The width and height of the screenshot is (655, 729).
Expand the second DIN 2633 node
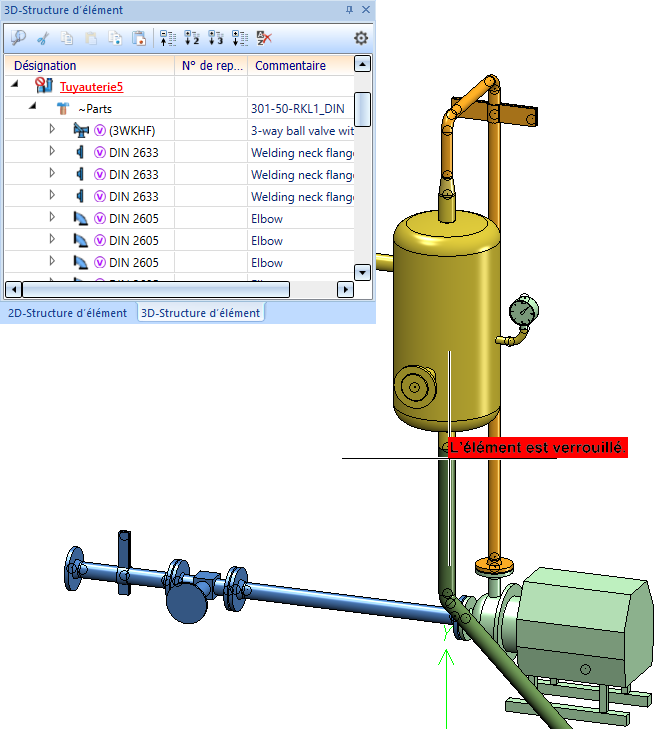tap(52, 172)
